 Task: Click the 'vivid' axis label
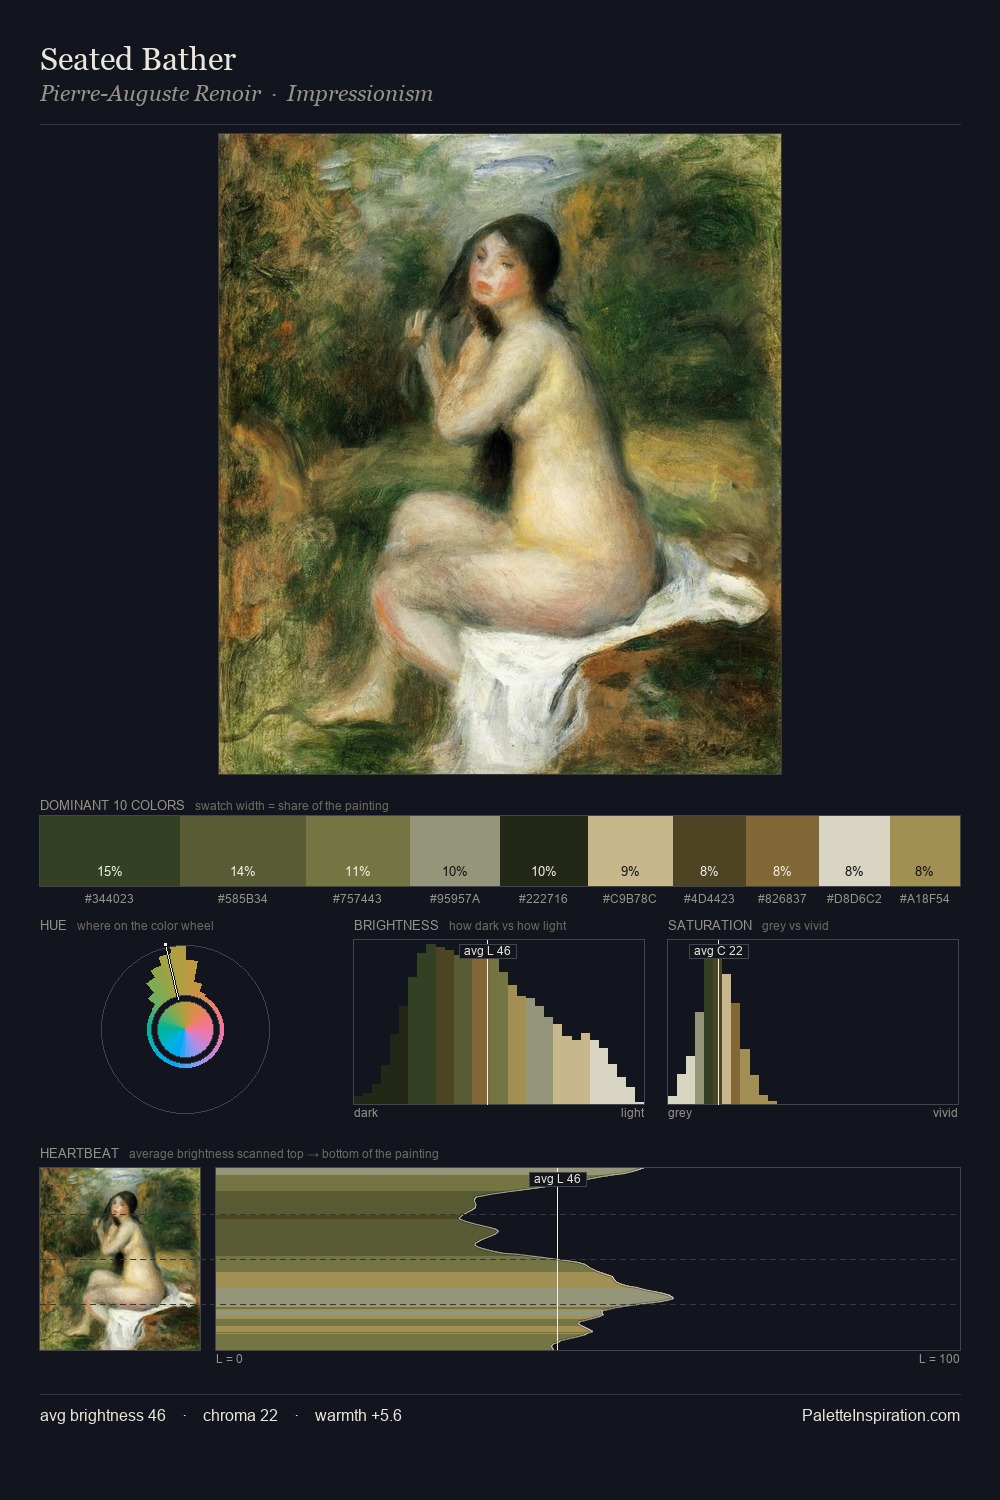(x=945, y=1113)
